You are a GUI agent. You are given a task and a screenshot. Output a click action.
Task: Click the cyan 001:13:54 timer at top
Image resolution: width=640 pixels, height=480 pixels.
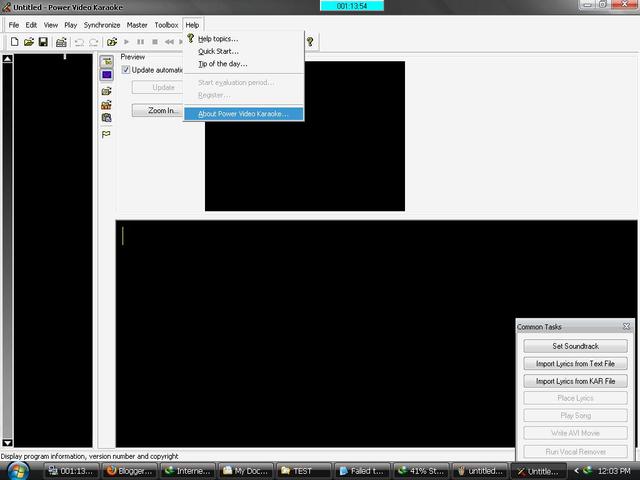point(352,6)
